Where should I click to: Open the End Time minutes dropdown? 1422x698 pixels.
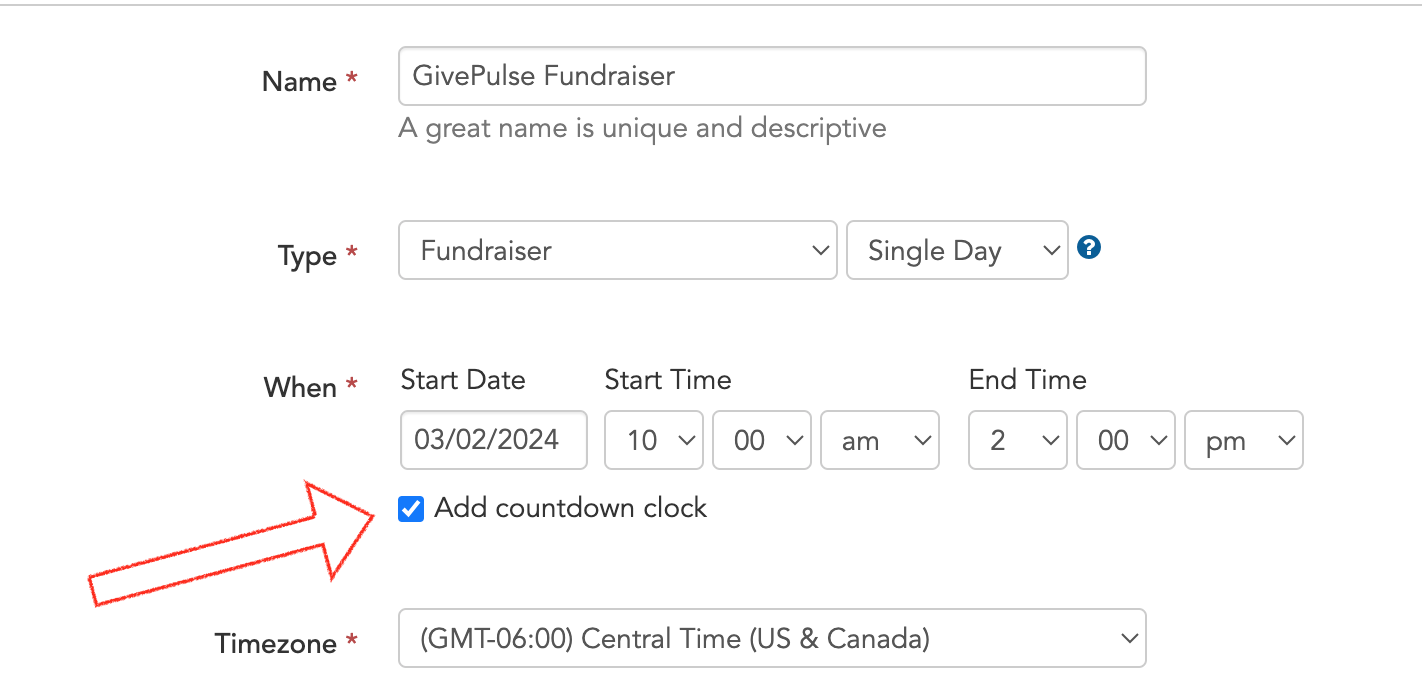(x=1125, y=440)
